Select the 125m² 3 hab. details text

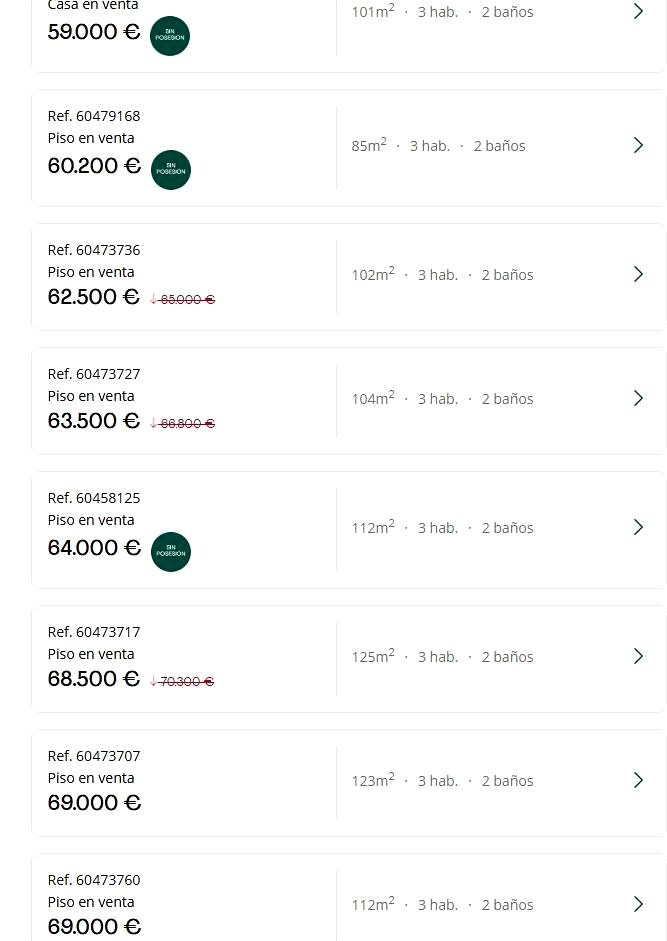click(x=442, y=657)
